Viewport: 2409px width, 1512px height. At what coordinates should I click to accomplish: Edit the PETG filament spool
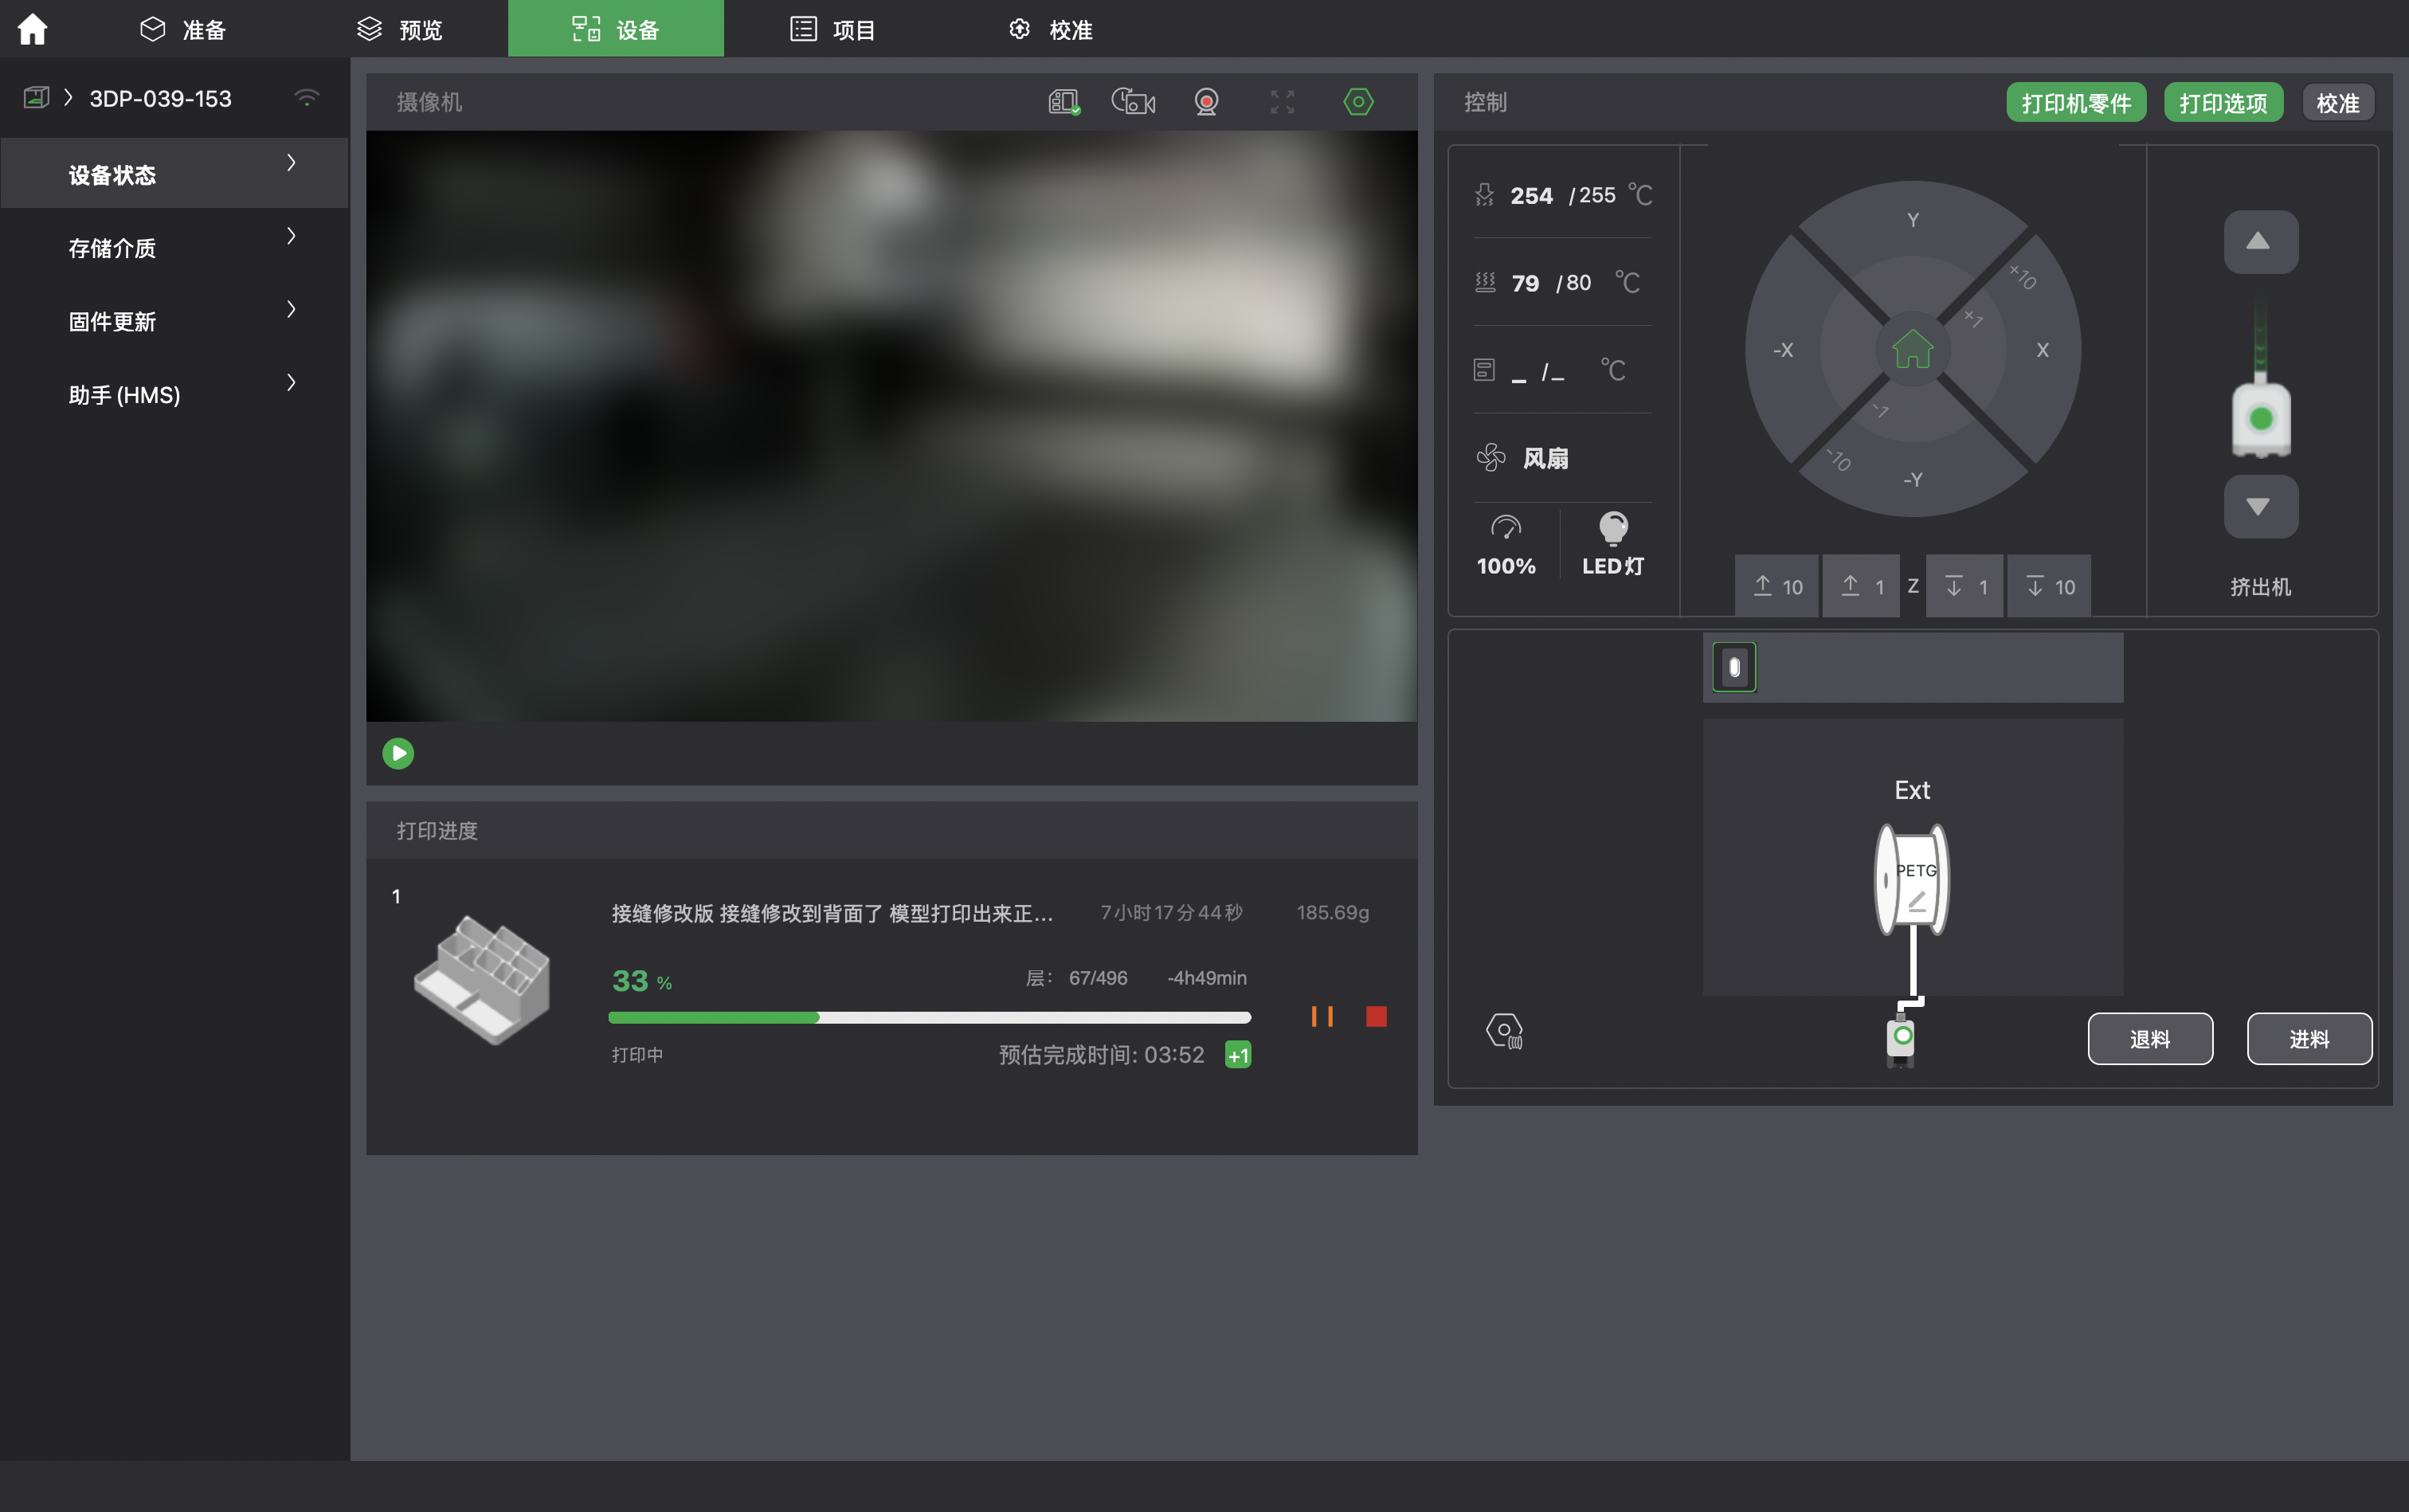[x=1912, y=880]
